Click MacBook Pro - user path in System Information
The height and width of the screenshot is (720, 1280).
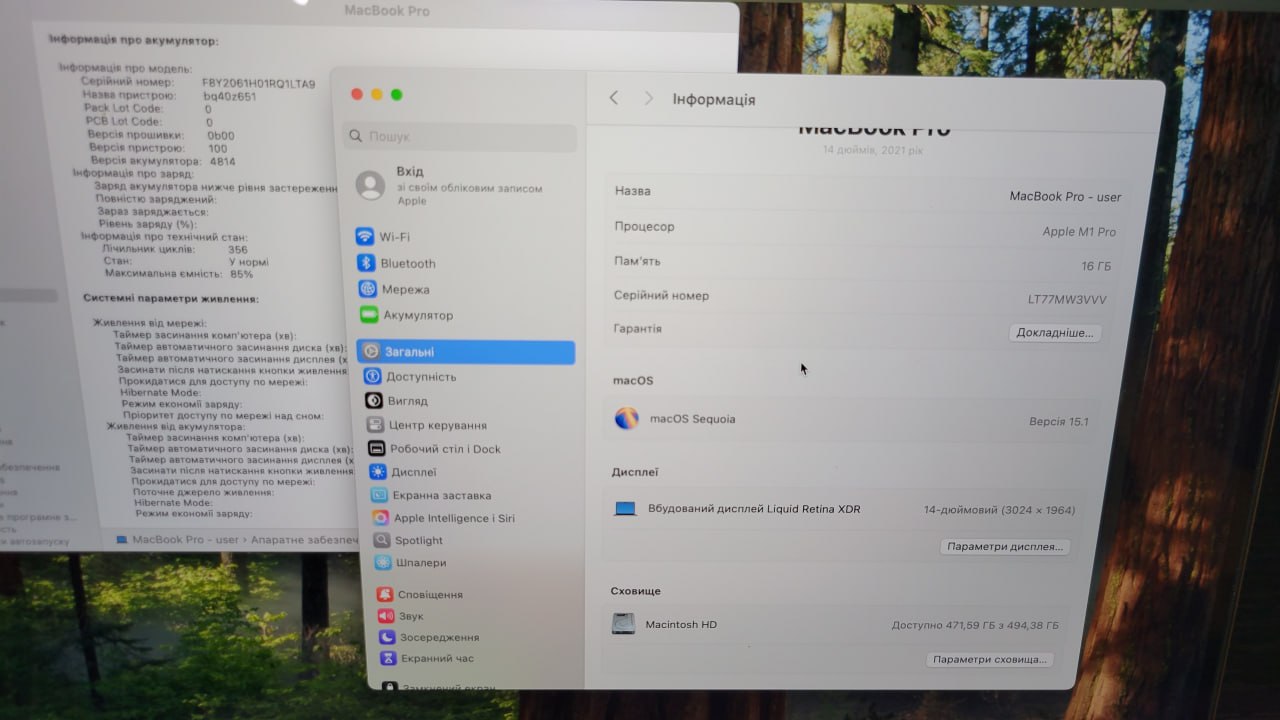coord(186,539)
